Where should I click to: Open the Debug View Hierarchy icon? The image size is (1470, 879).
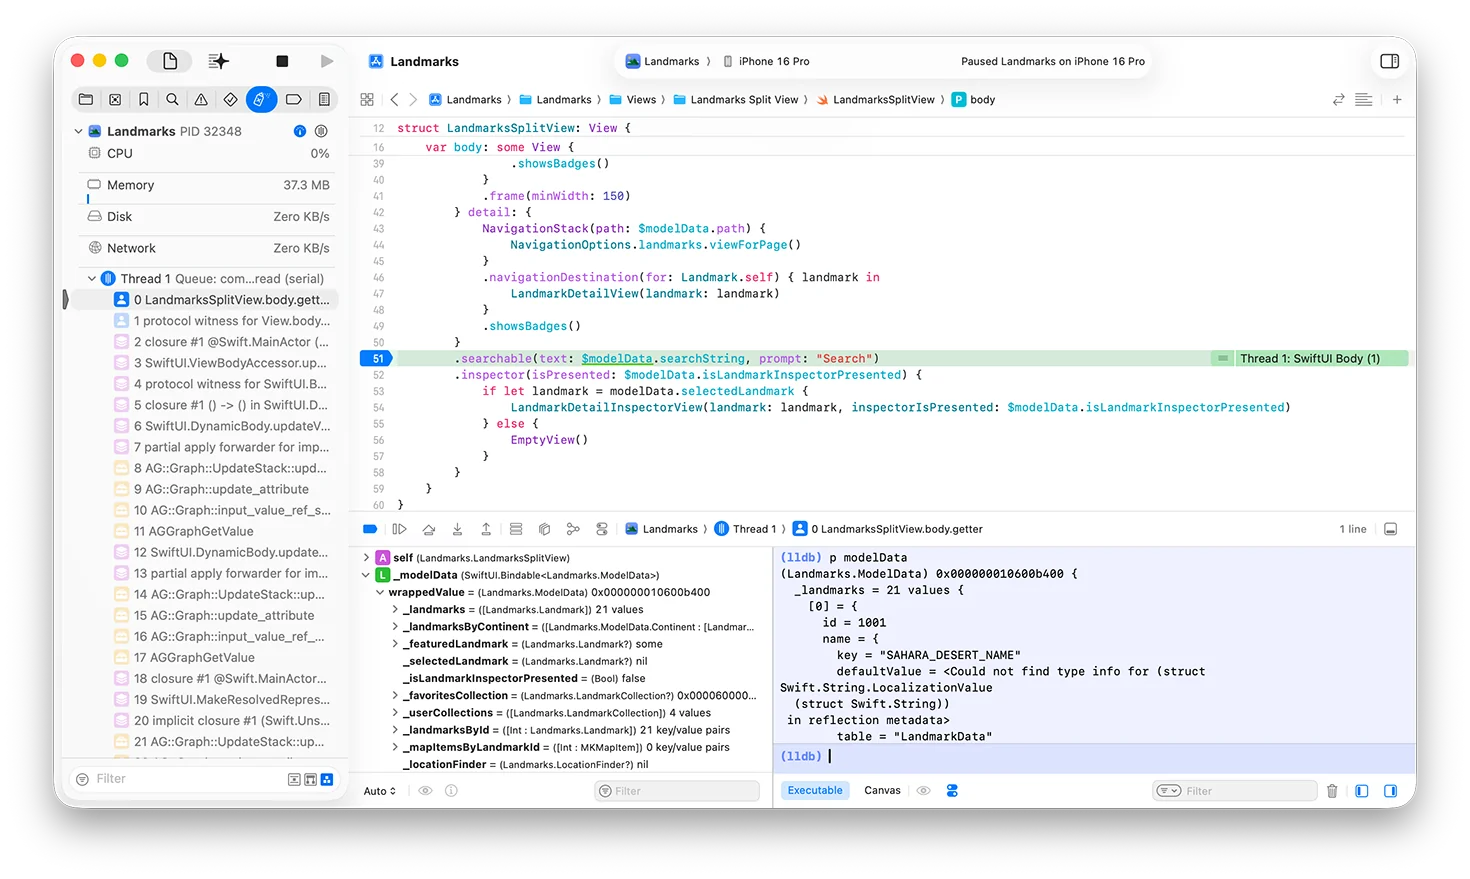tap(544, 529)
